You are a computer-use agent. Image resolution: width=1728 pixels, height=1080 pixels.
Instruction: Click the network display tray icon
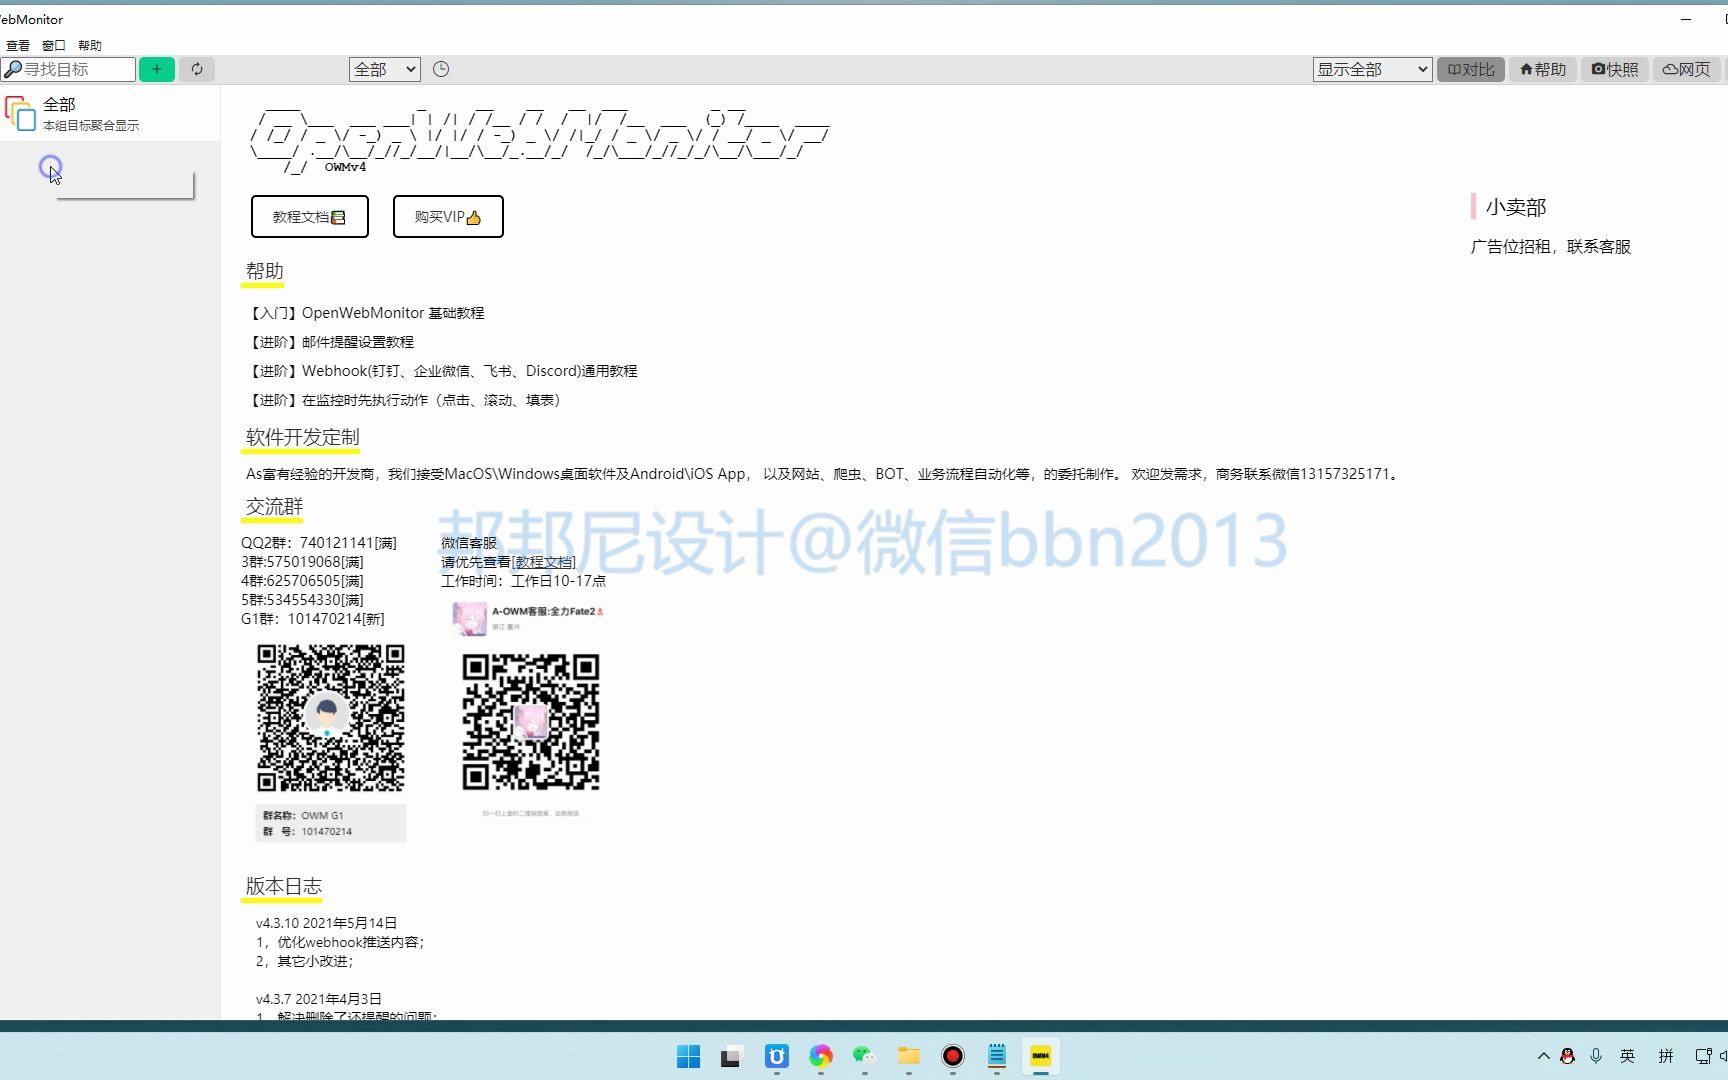pyautogui.click(x=1703, y=1056)
